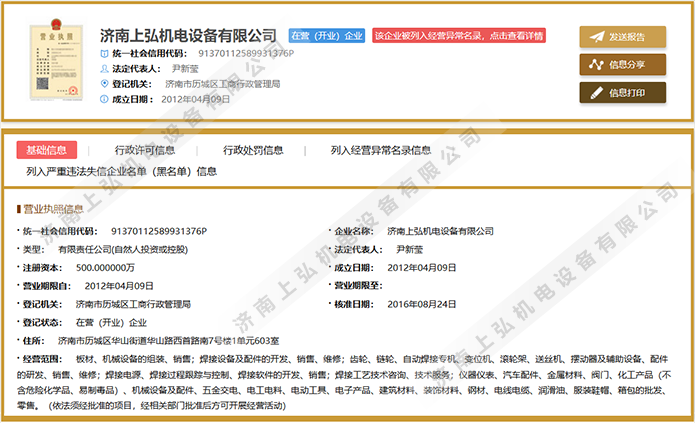Click the 信息打印 button label
Viewport: 695px width, 423px height.
point(627,93)
